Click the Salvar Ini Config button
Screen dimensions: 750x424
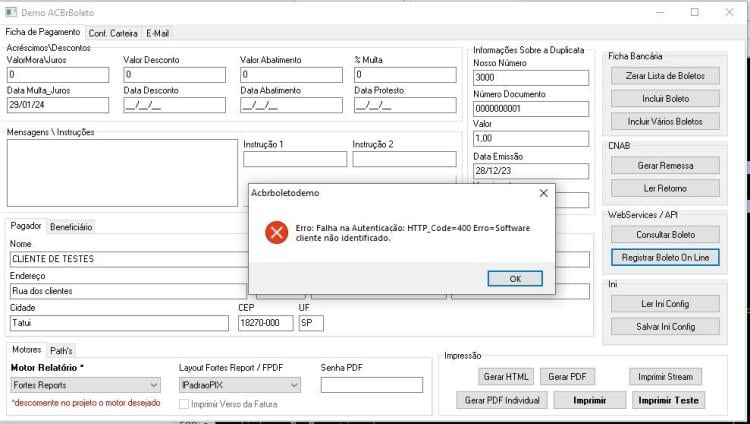point(665,326)
